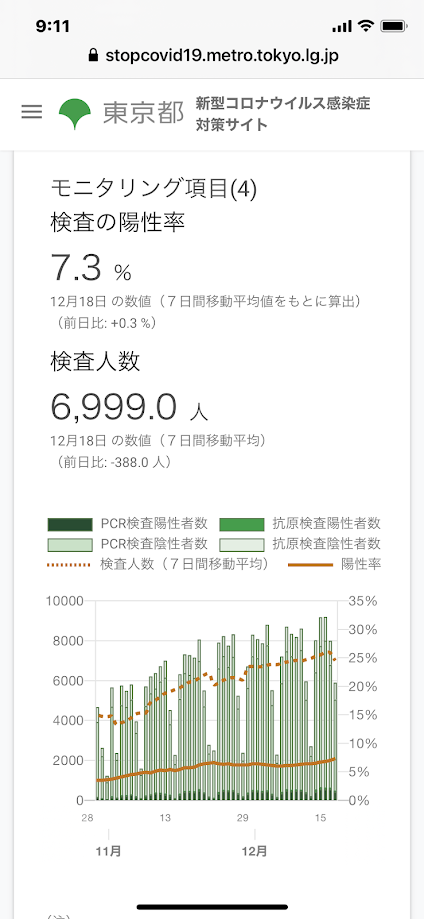Tap the Wi-Fi status icon
The image size is (424, 919).
click(x=366, y=26)
